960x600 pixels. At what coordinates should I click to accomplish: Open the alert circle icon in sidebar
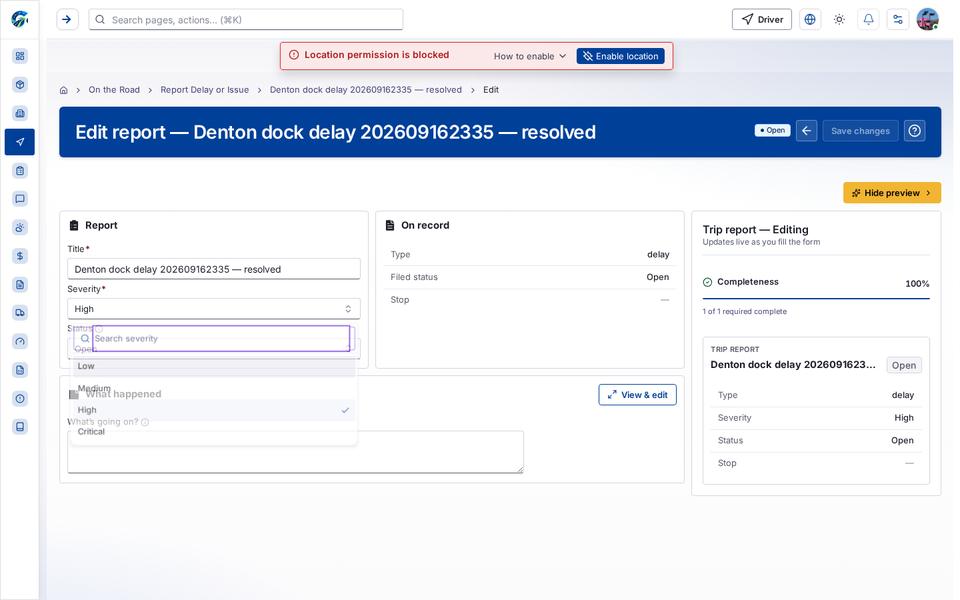20,399
